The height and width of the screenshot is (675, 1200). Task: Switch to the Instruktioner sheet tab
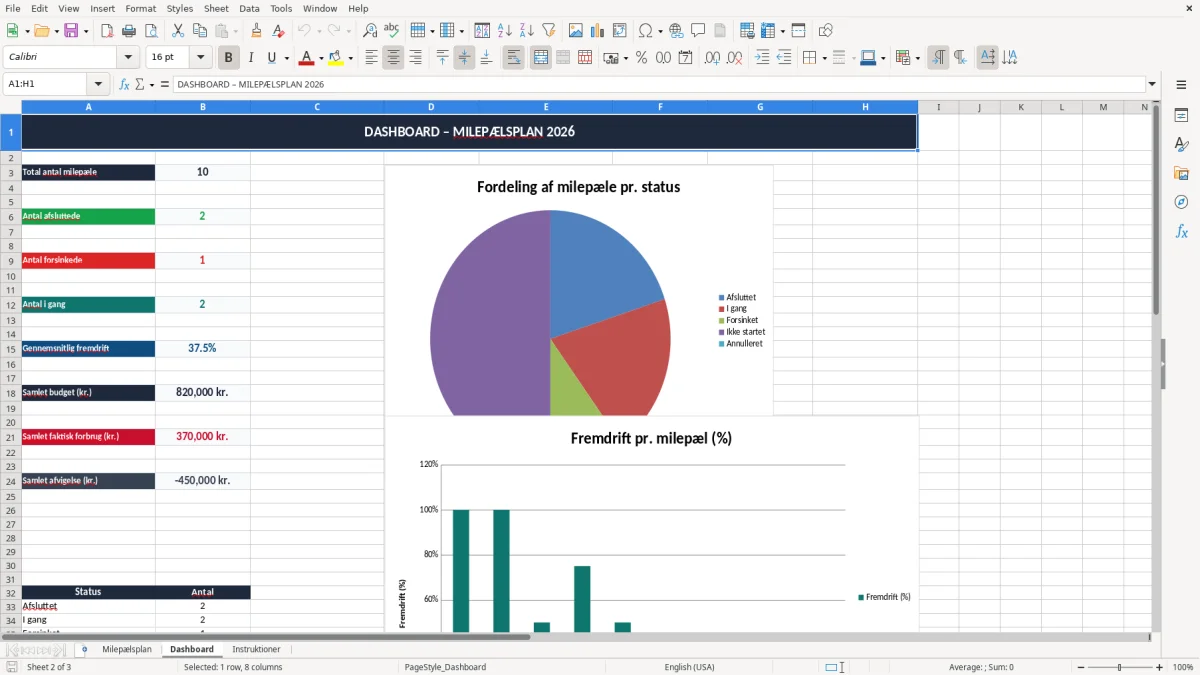pyautogui.click(x=256, y=649)
